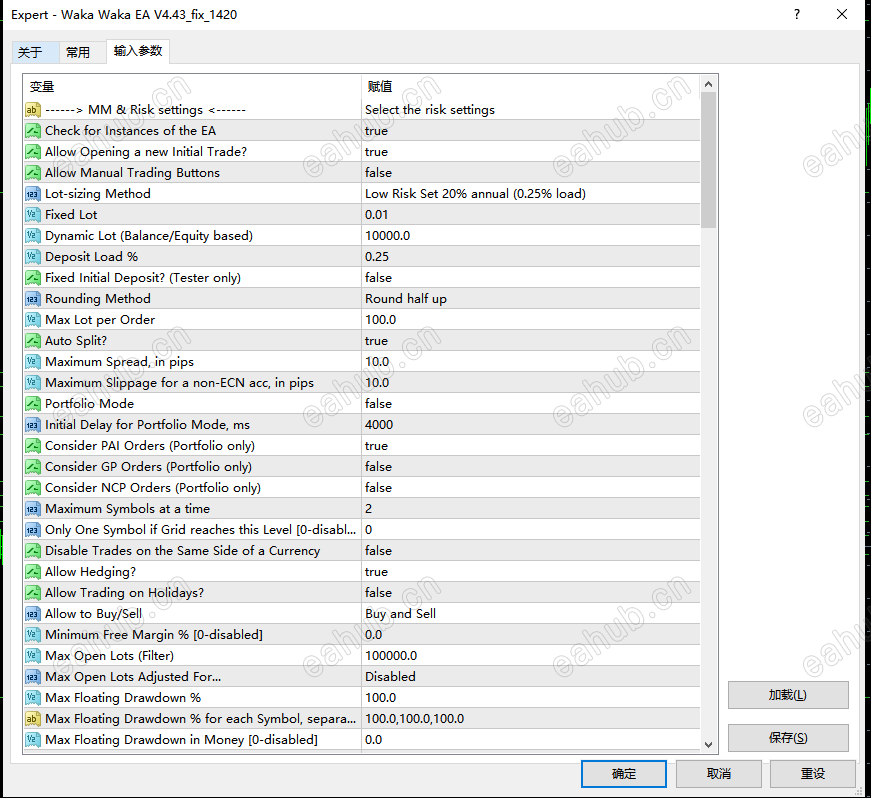
Task: Click the icon beside Allow Hedging?
Action: pyautogui.click(x=33, y=572)
